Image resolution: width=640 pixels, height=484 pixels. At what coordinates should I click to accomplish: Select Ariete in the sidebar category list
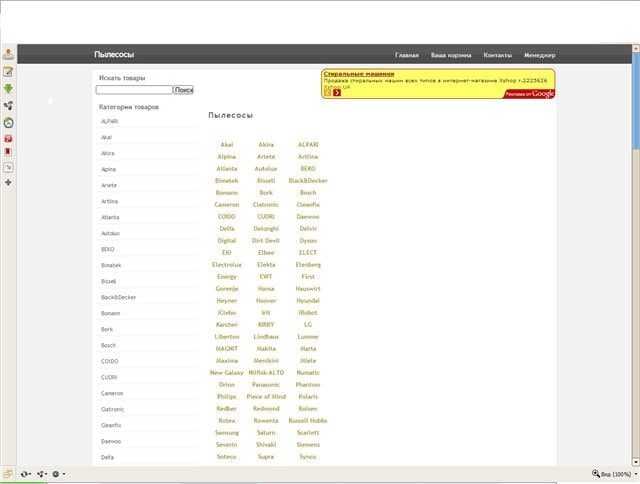point(109,185)
